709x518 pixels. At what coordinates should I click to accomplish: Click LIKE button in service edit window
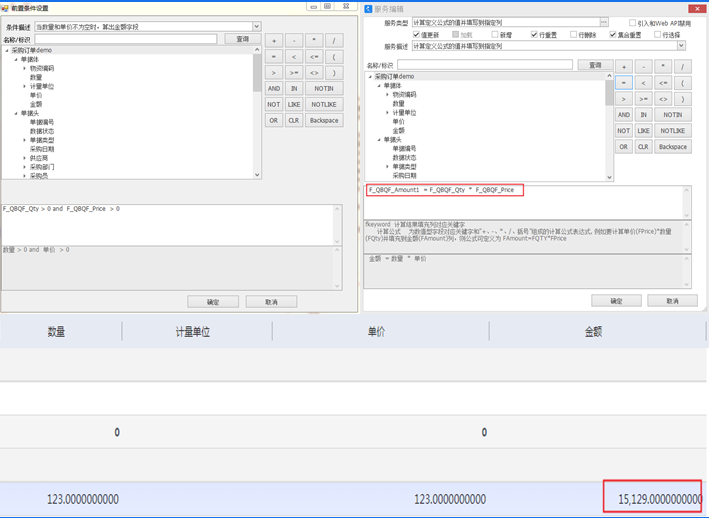(643, 131)
